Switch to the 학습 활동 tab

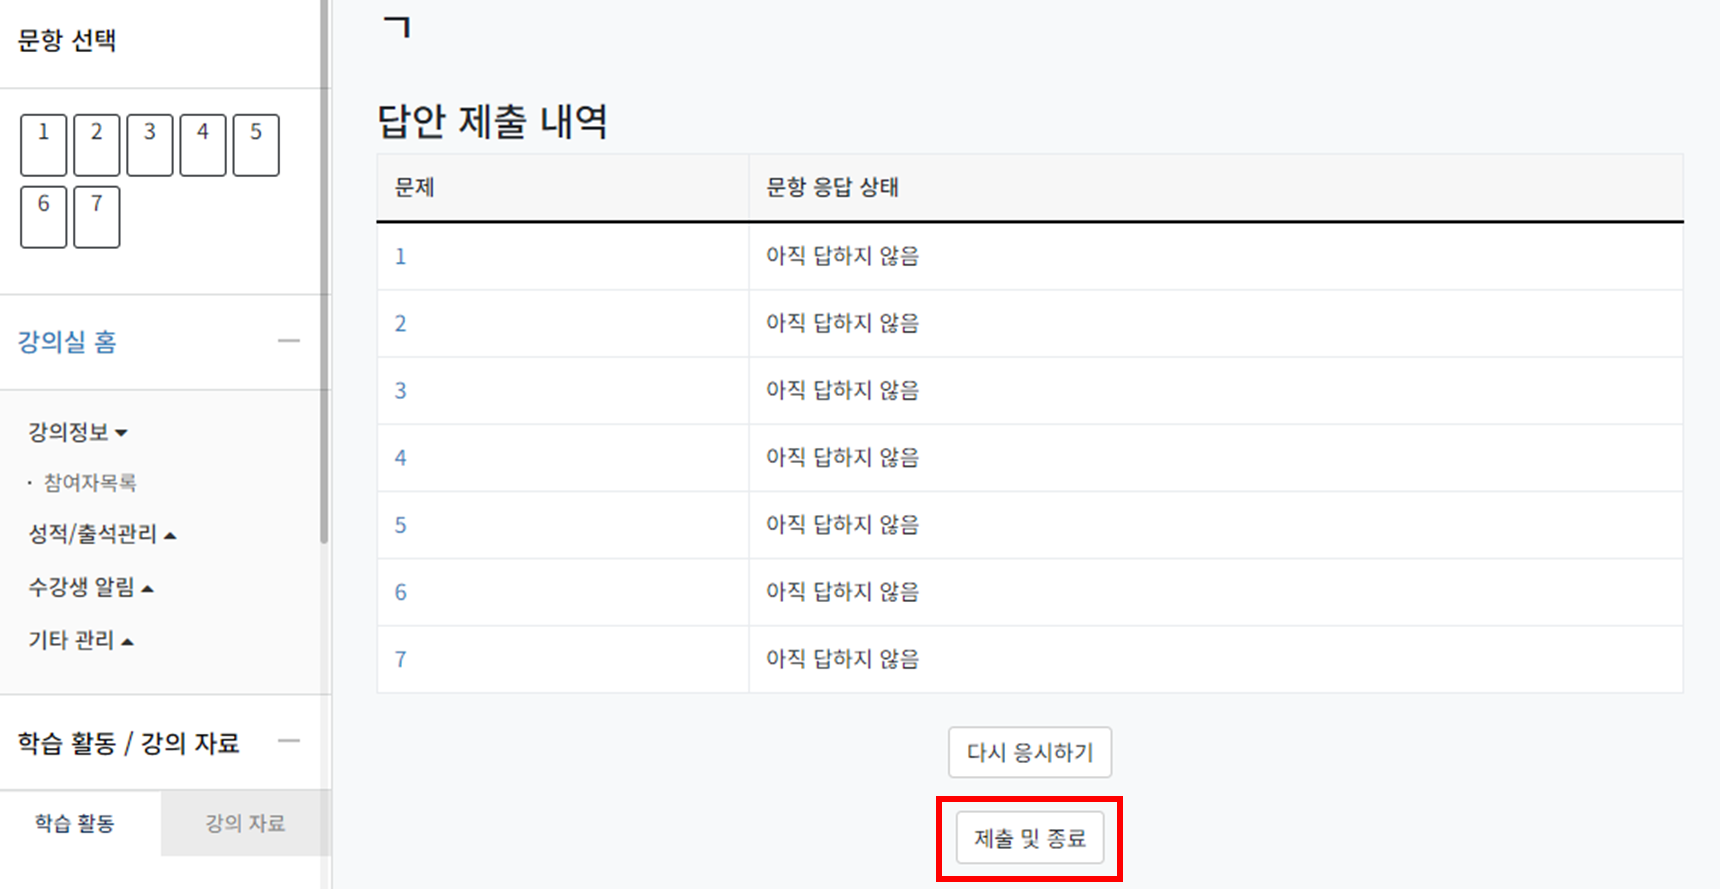(x=75, y=823)
